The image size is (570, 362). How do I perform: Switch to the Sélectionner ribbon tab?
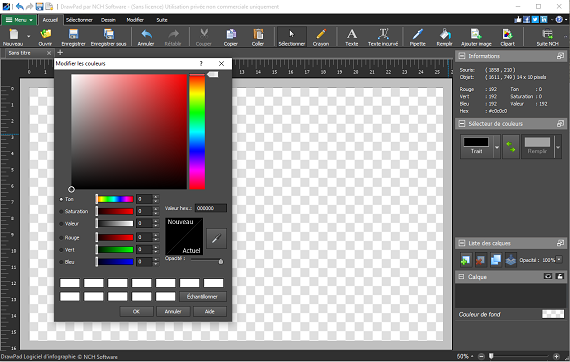pyautogui.click(x=79, y=20)
